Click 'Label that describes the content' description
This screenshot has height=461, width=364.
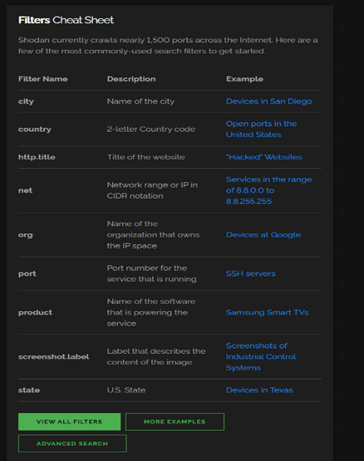(156, 357)
